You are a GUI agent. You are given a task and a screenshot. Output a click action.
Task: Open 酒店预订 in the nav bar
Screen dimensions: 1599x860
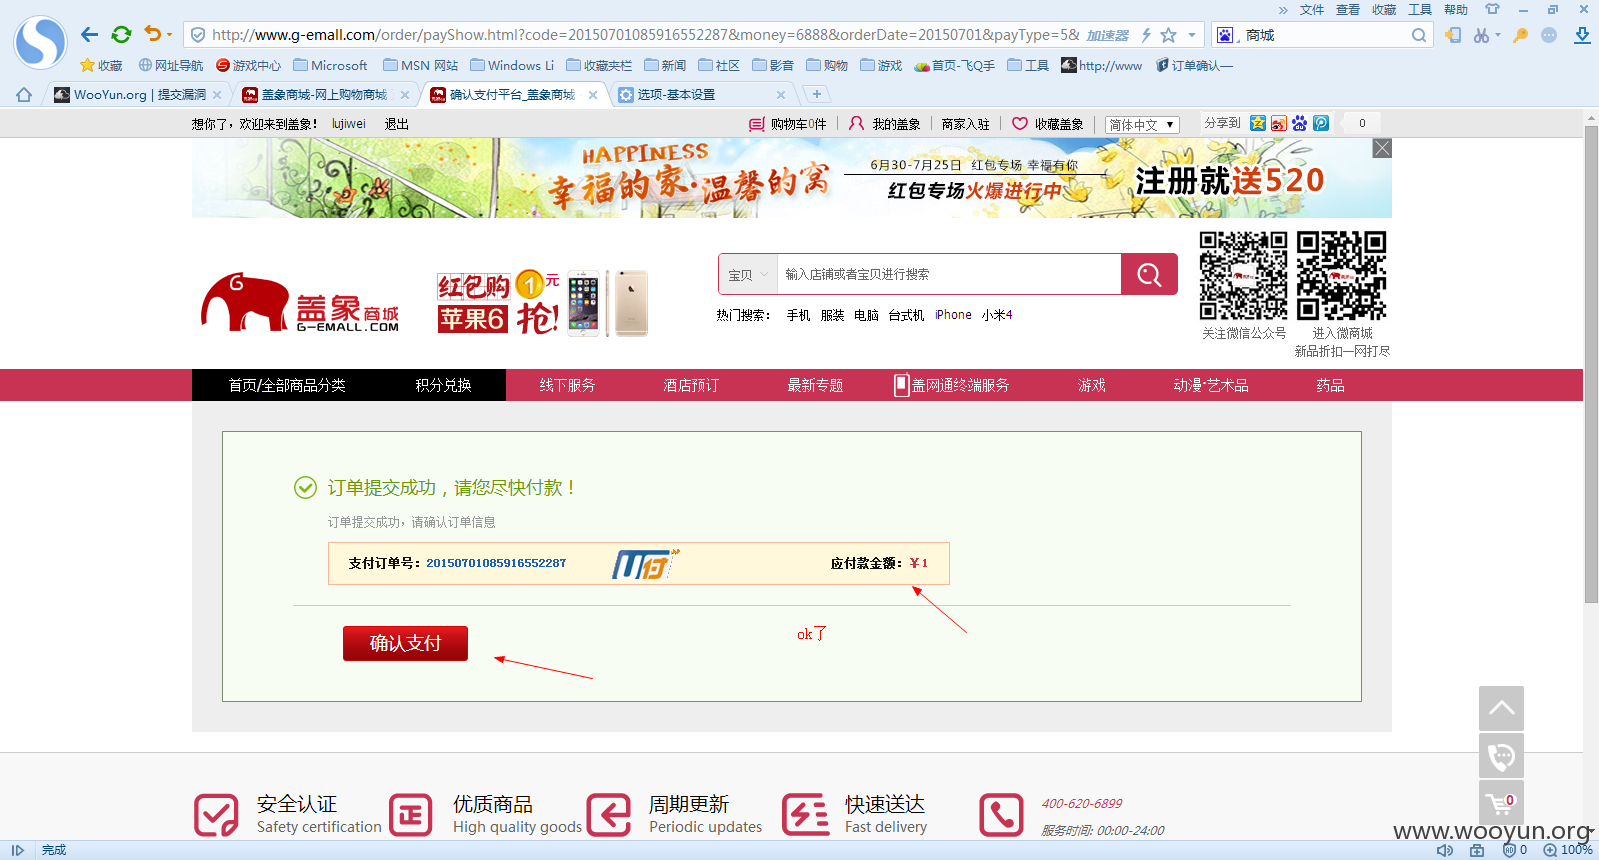[x=691, y=385]
